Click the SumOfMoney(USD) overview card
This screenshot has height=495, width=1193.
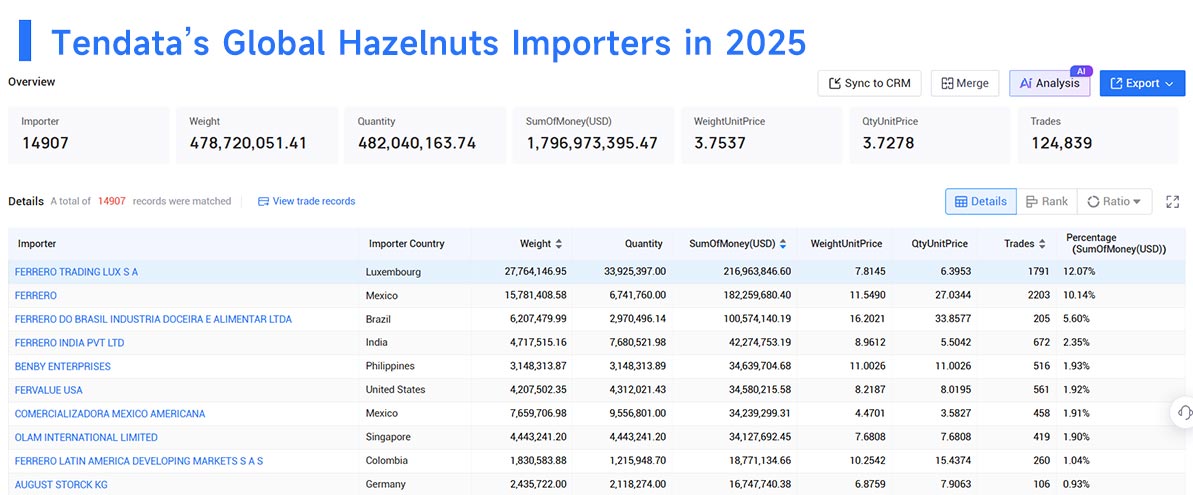click(x=593, y=135)
